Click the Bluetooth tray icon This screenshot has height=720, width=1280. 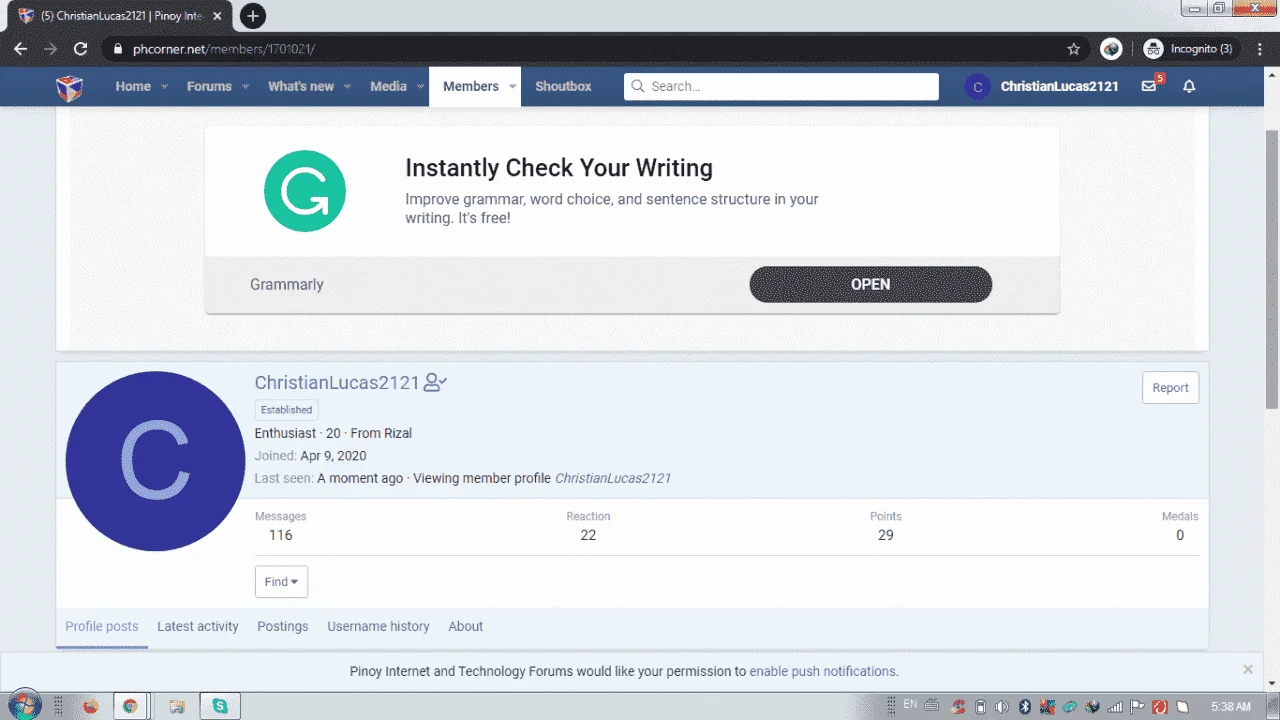coord(1024,706)
